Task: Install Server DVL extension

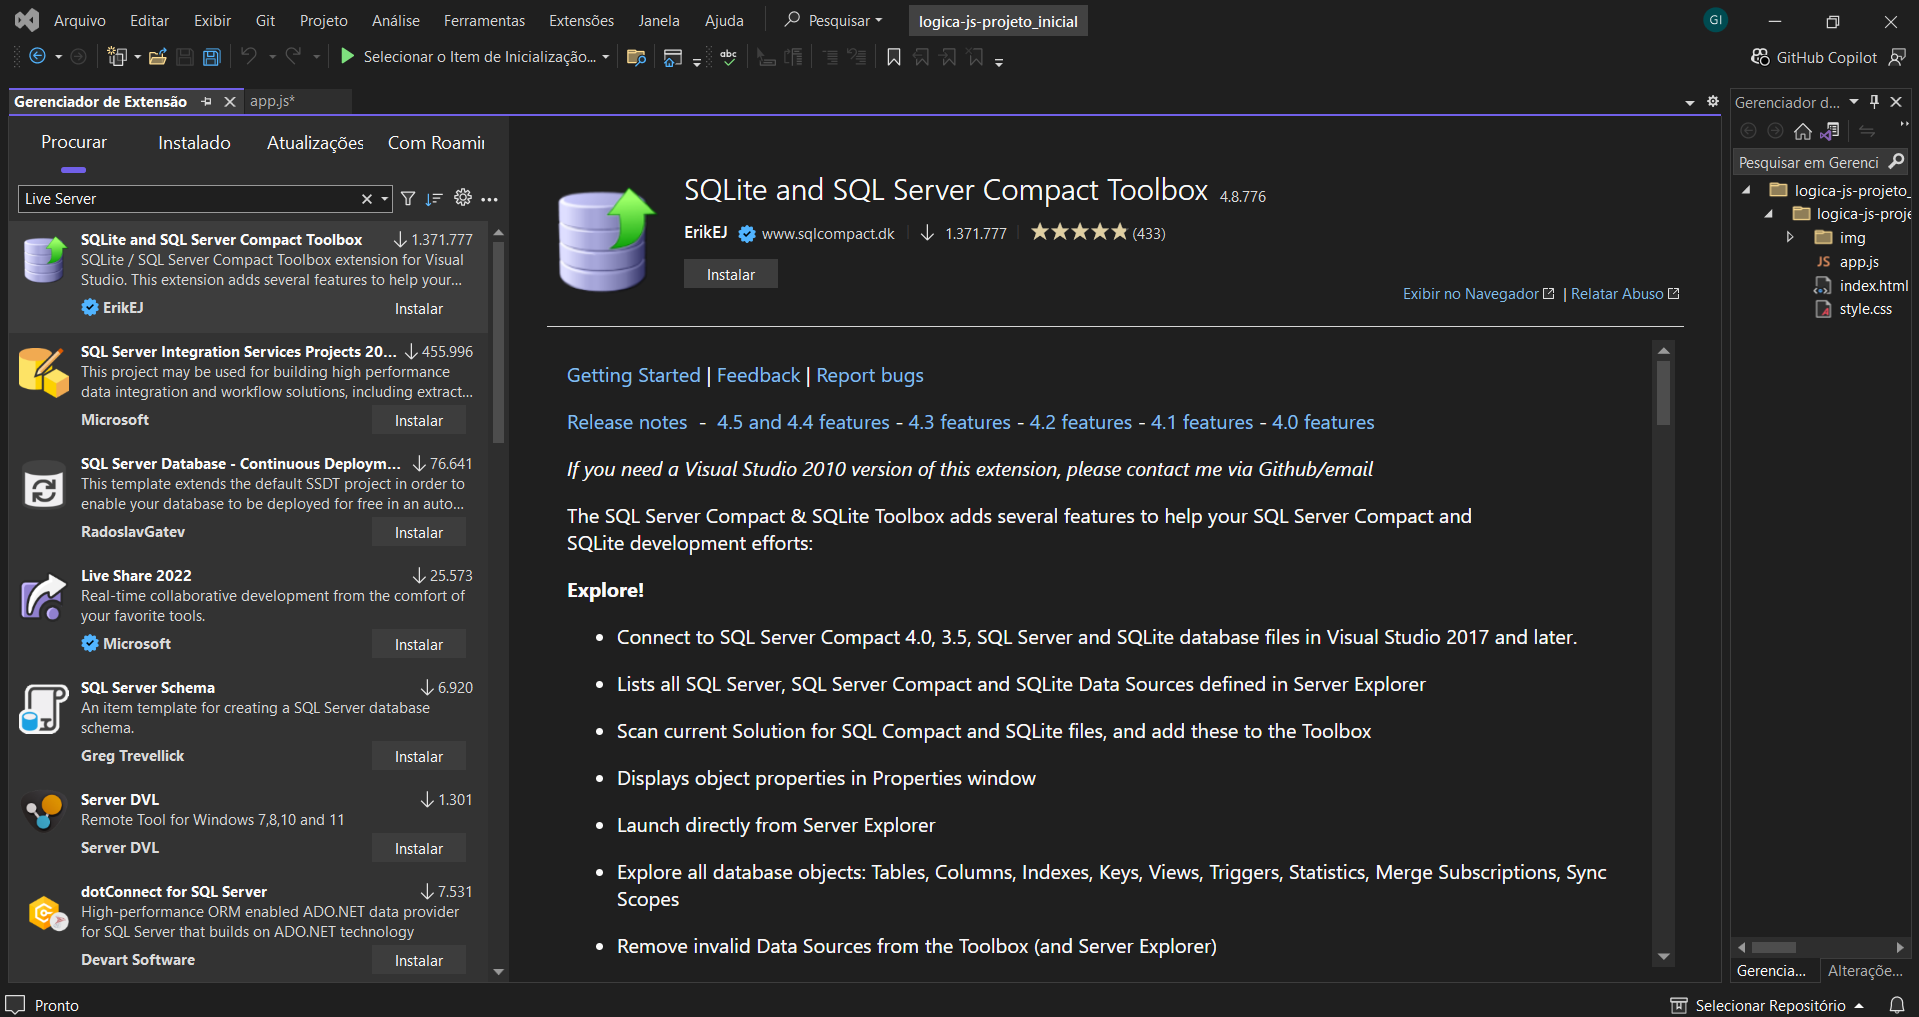Action: click(x=418, y=849)
